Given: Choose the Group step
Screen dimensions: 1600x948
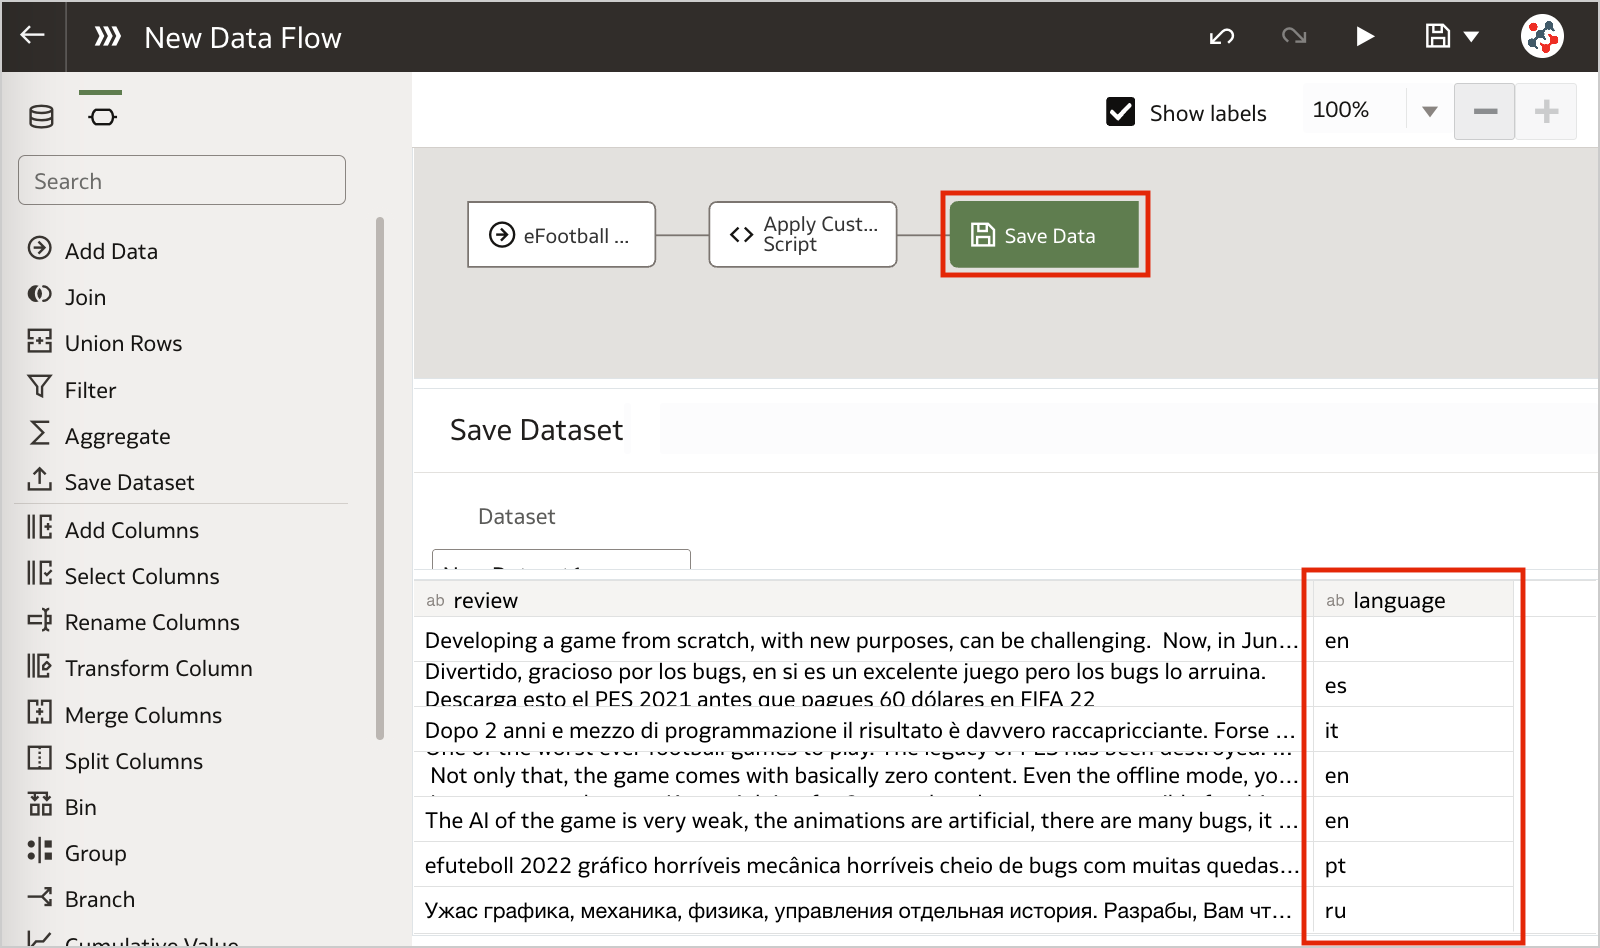Looking at the screenshot, I should (77, 852).
